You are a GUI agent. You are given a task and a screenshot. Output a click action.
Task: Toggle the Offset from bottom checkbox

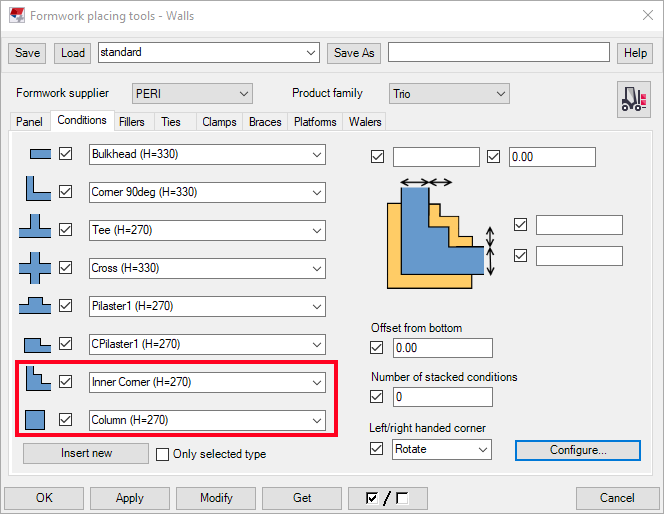[377, 348]
